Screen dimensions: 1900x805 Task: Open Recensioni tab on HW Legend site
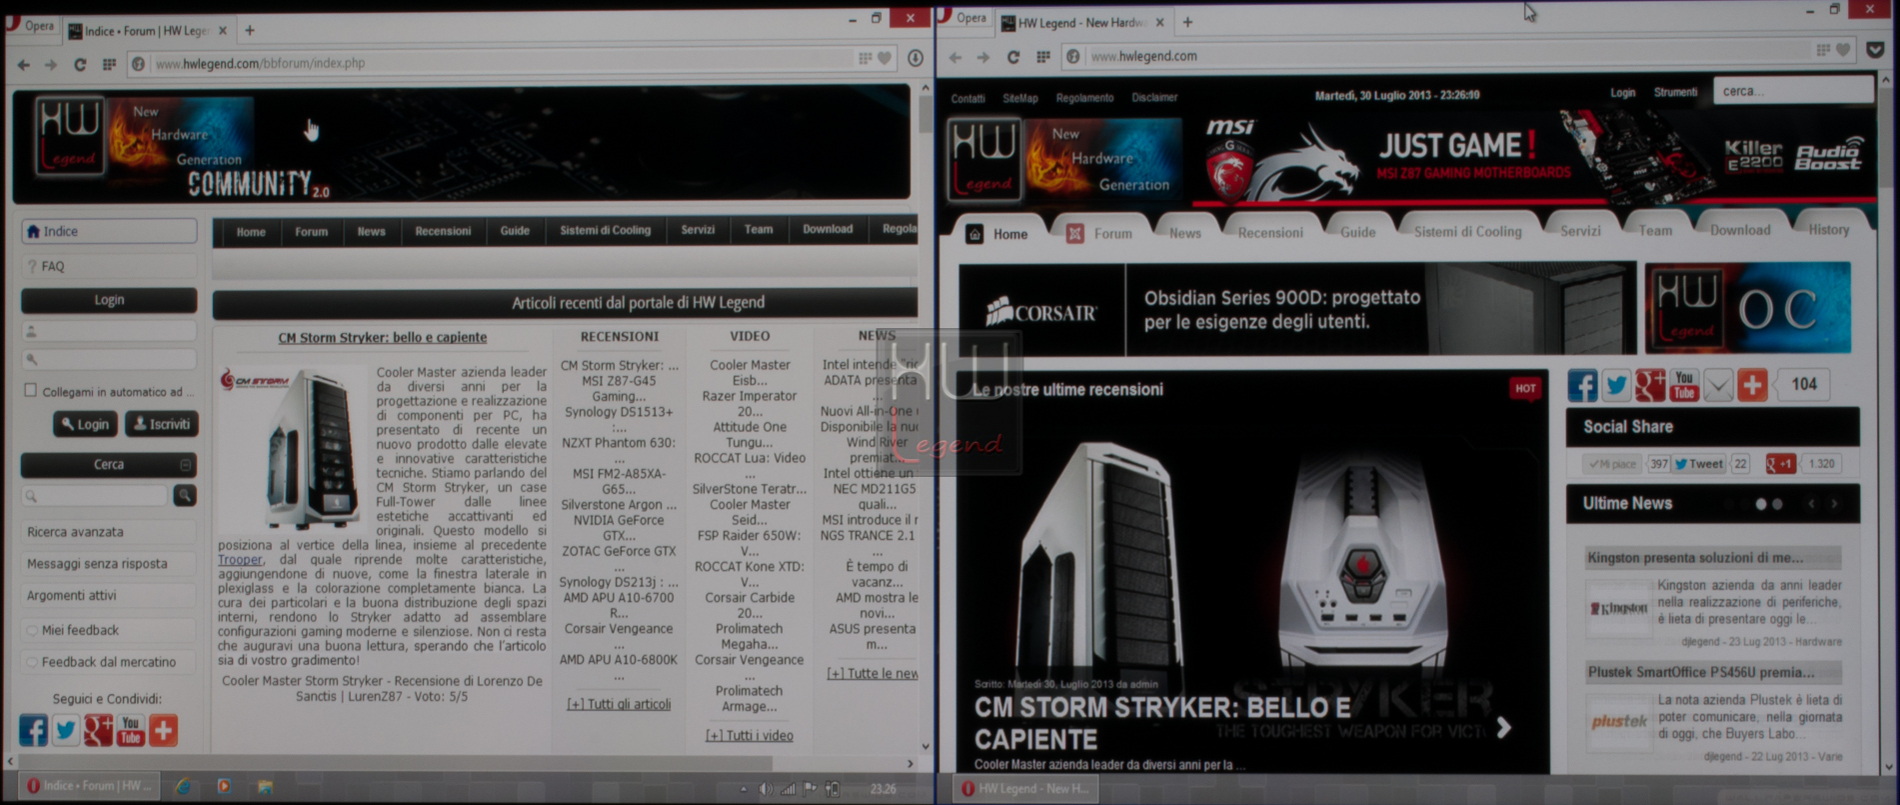[1270, 233]
